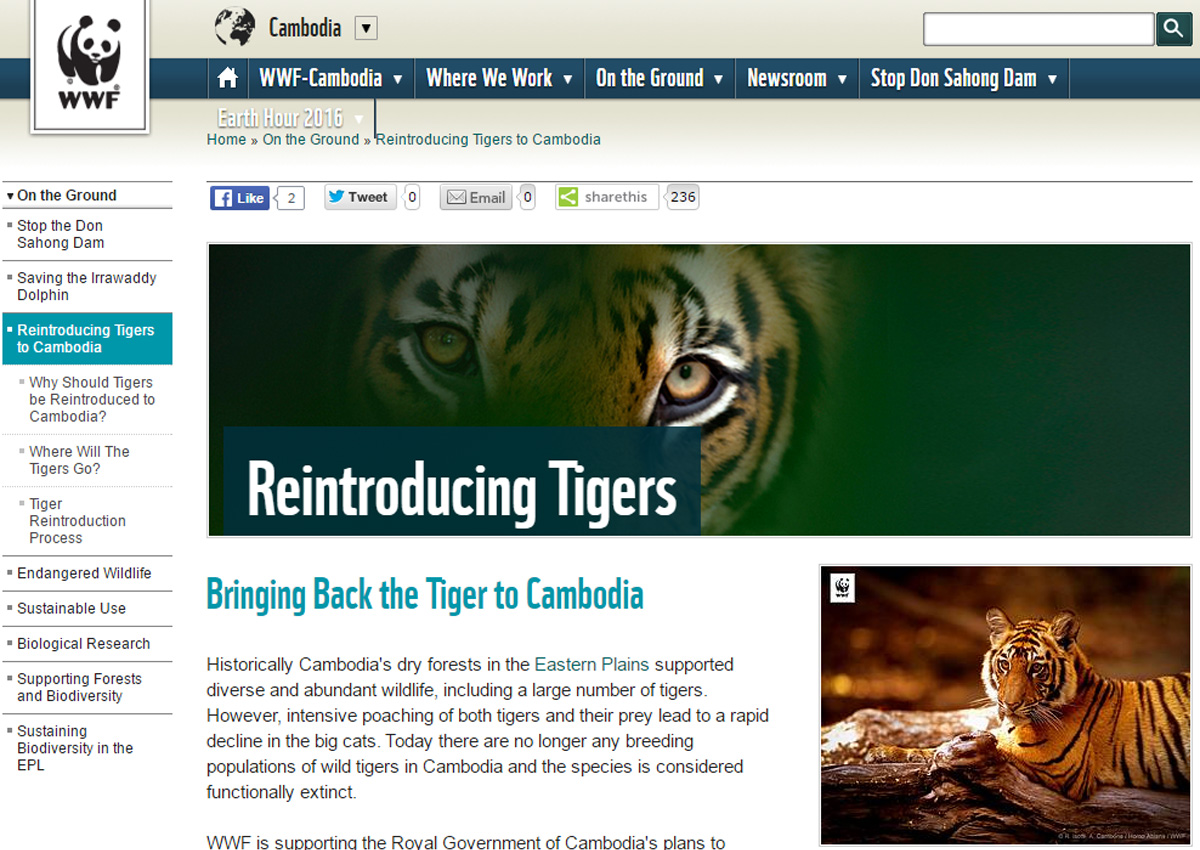The image size is (1200, 850).
Task: Send page using Email button
Action: [x=476, y=197]
